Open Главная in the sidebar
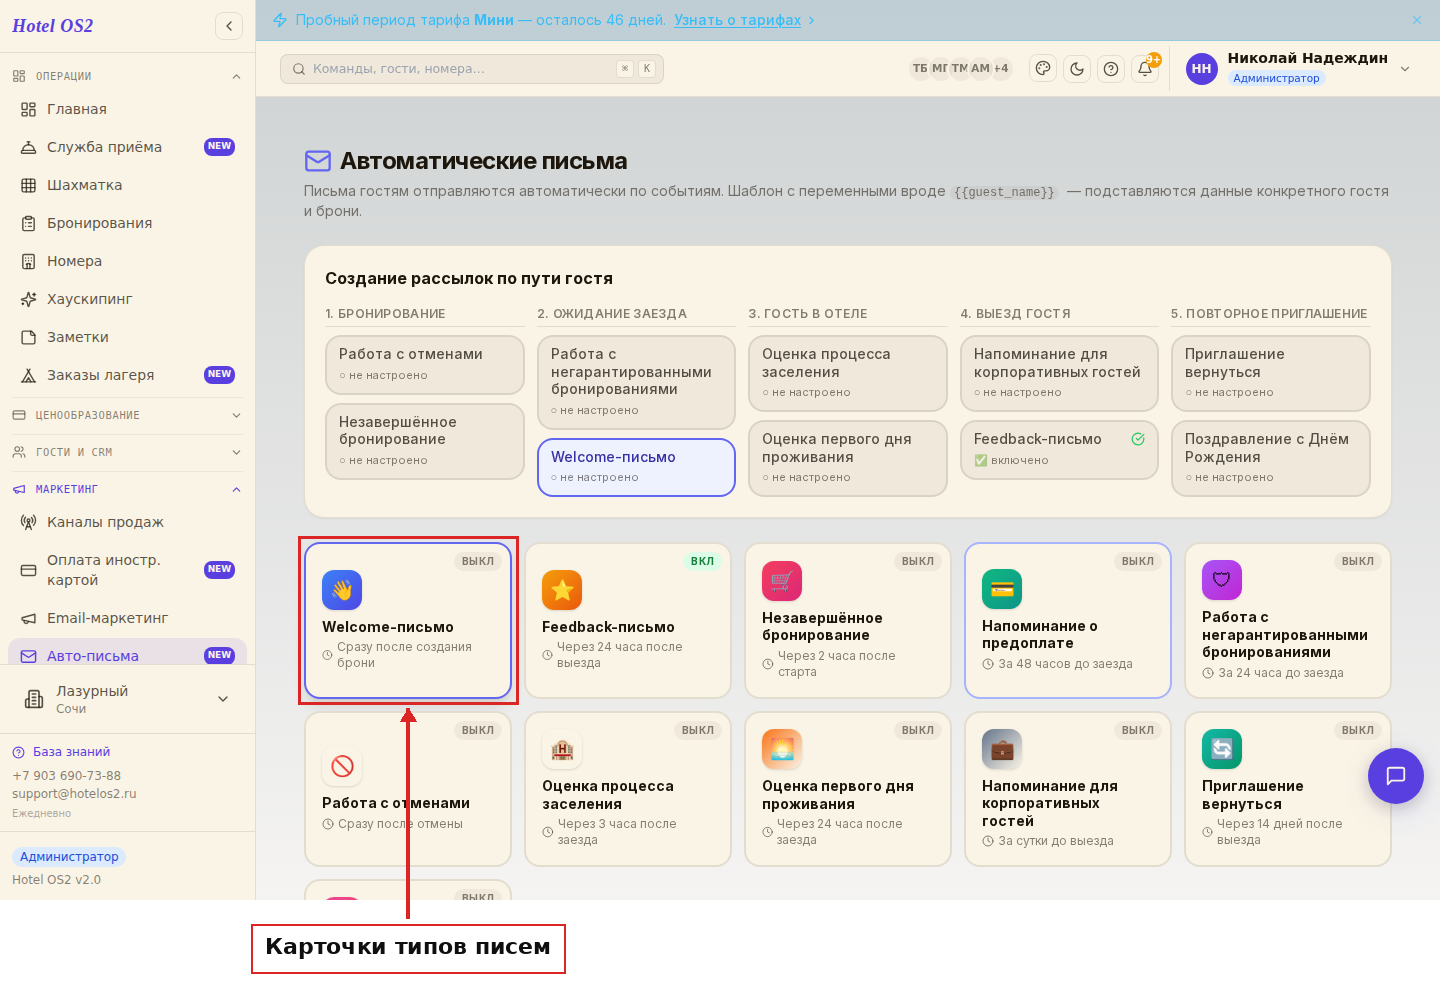 click(127, 109)
